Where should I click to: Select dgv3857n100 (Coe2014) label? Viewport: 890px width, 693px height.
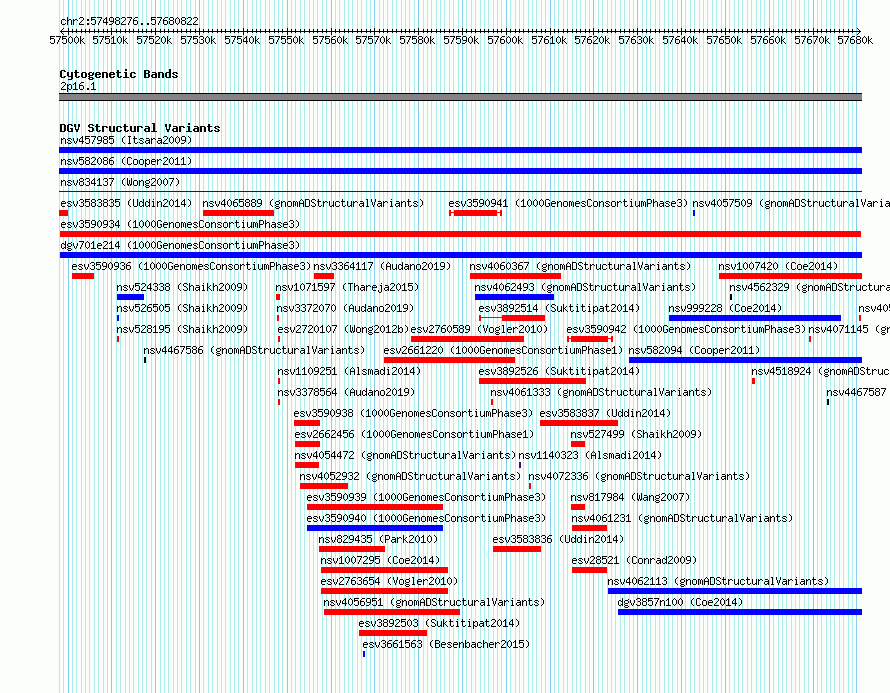click(680, 602)
